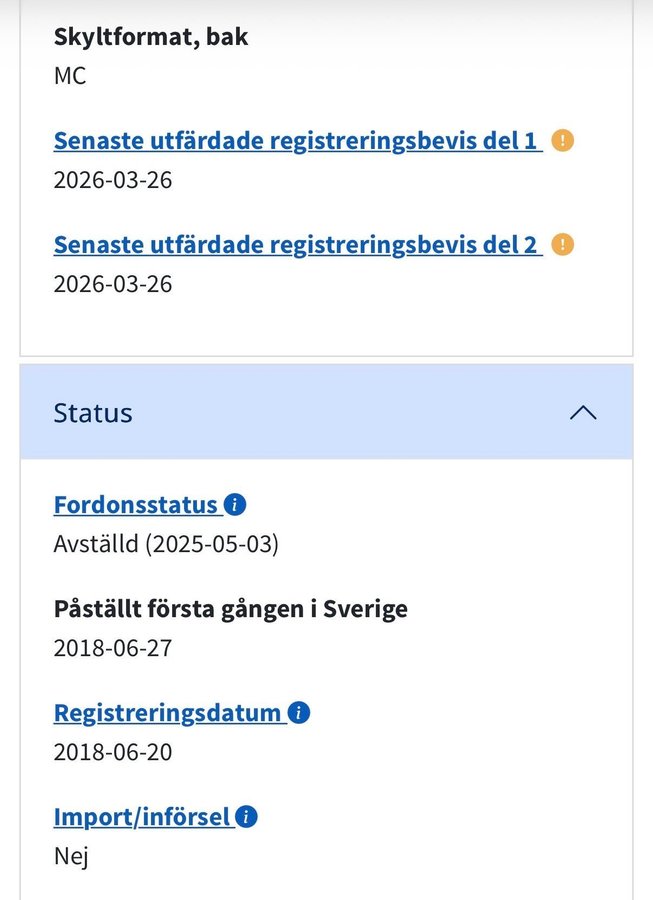This screenshot has height=900, width=653.
Task: Select the MC plate format value
Action: pyautogui.click(x=70, y=76)
